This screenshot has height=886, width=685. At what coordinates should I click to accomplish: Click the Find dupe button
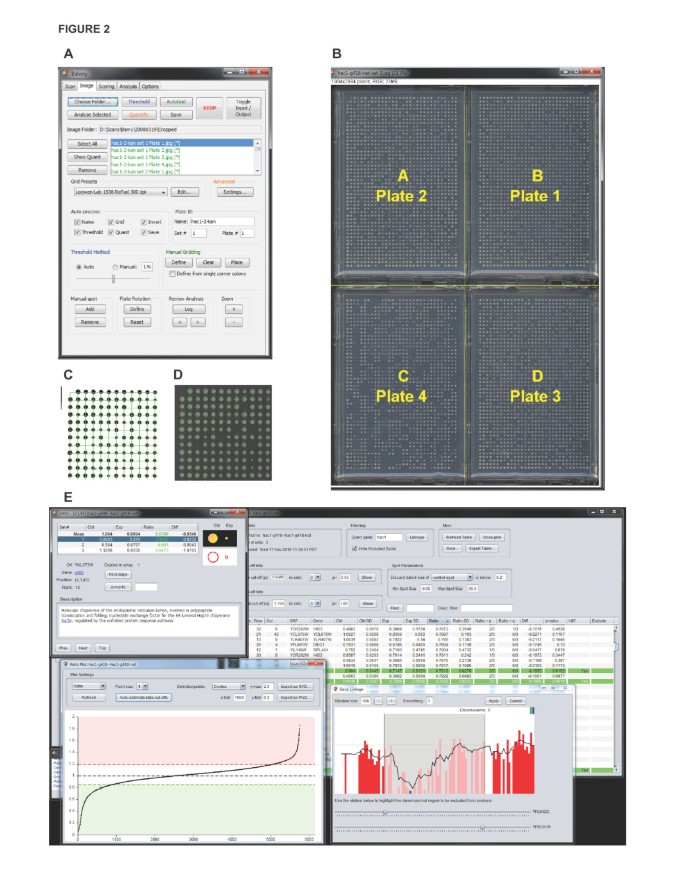click(118, 575)
